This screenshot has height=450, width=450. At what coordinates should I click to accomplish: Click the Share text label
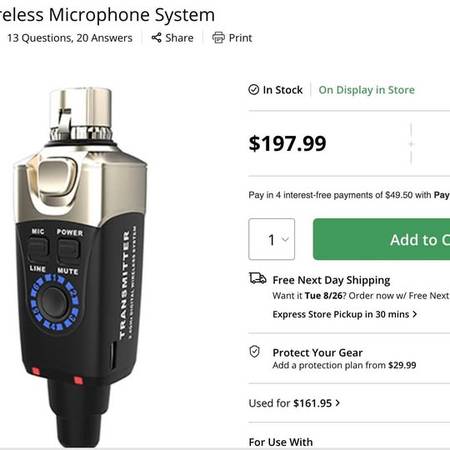point(179,38)
